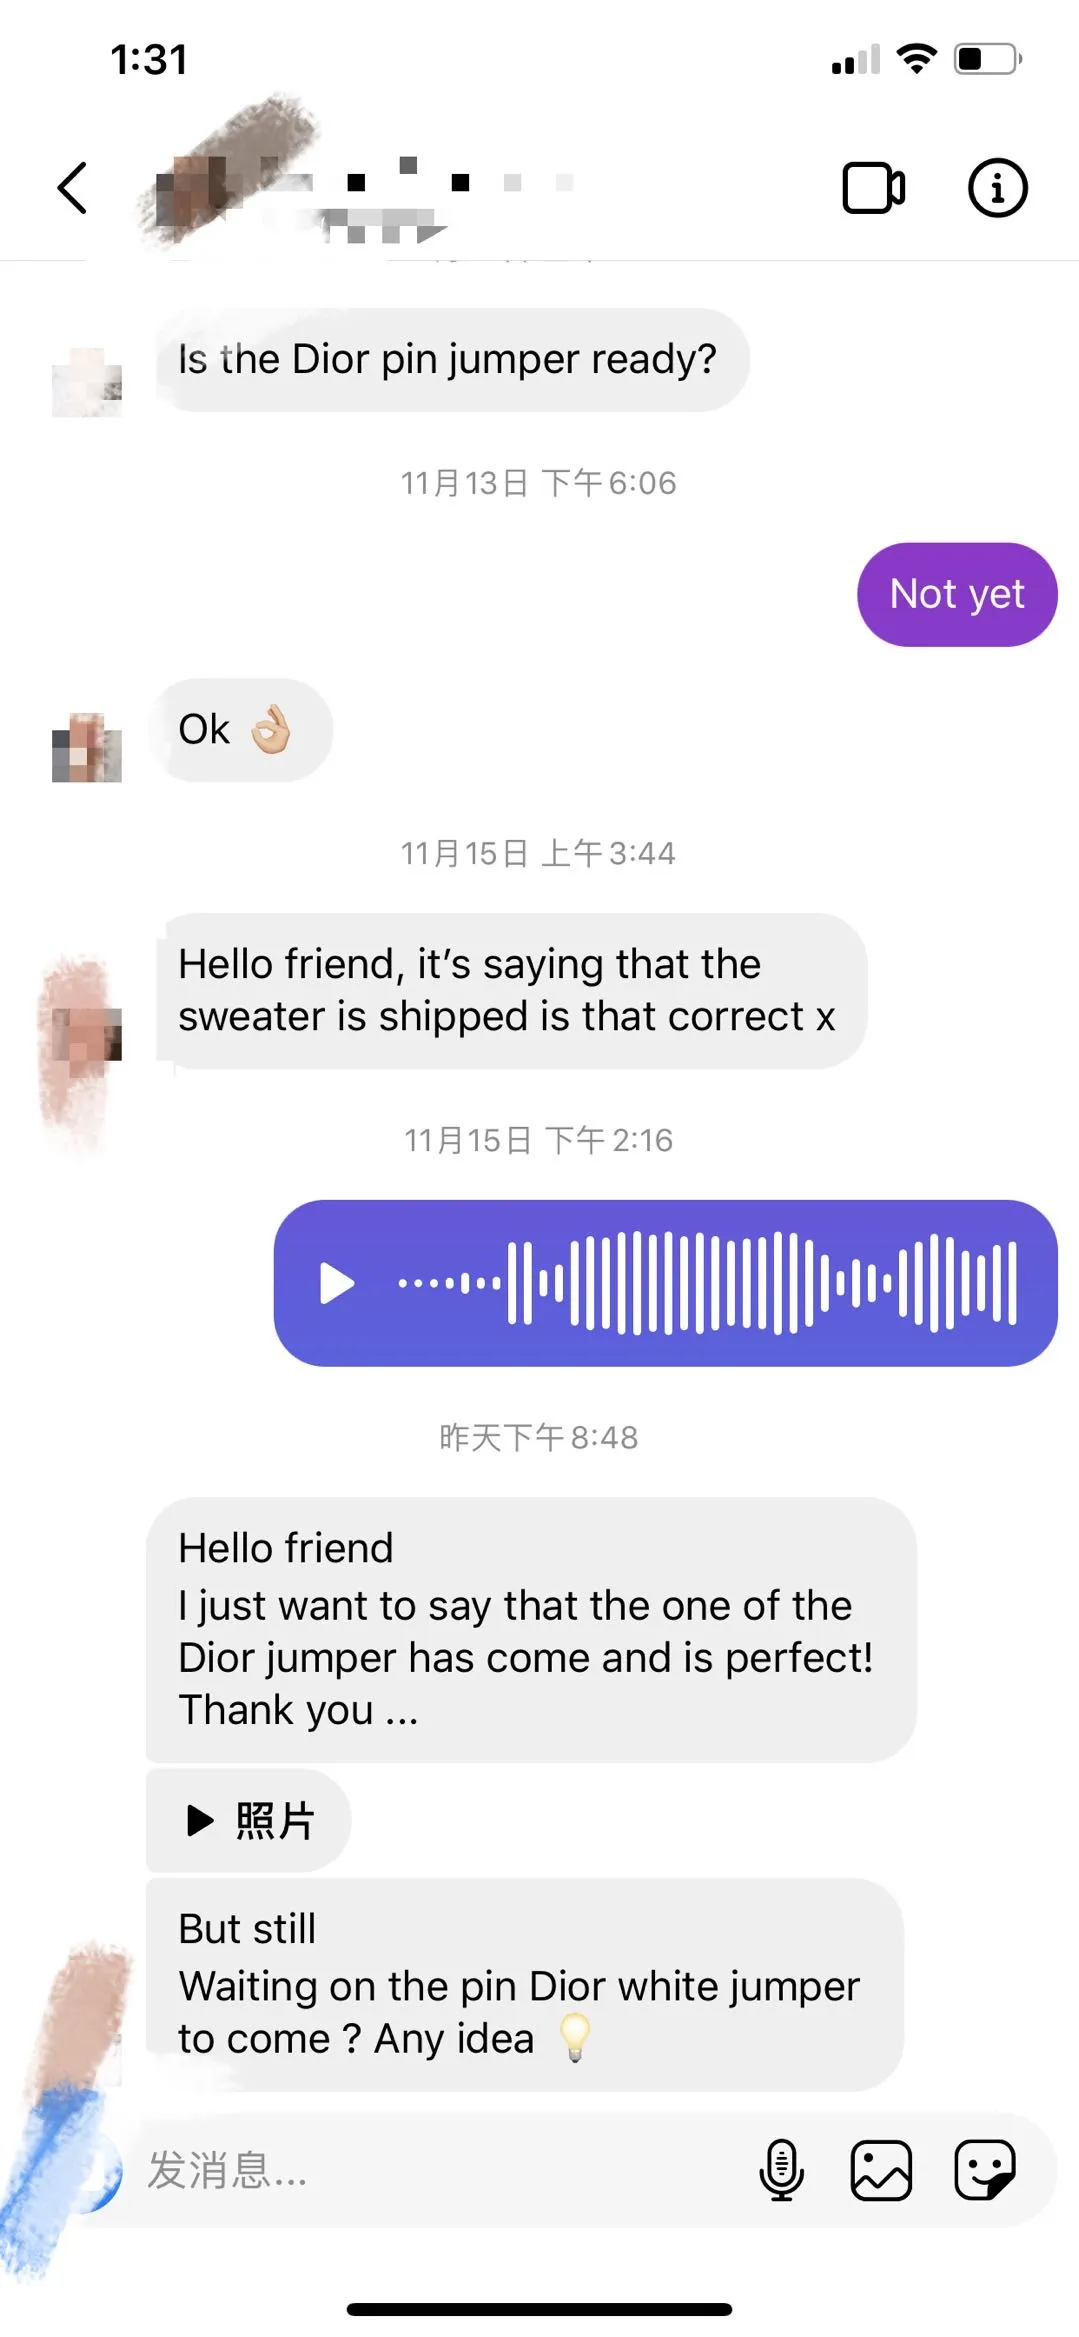1079x2337 pixels.
Task: Open conversation info circle icon
Action: 997,188
